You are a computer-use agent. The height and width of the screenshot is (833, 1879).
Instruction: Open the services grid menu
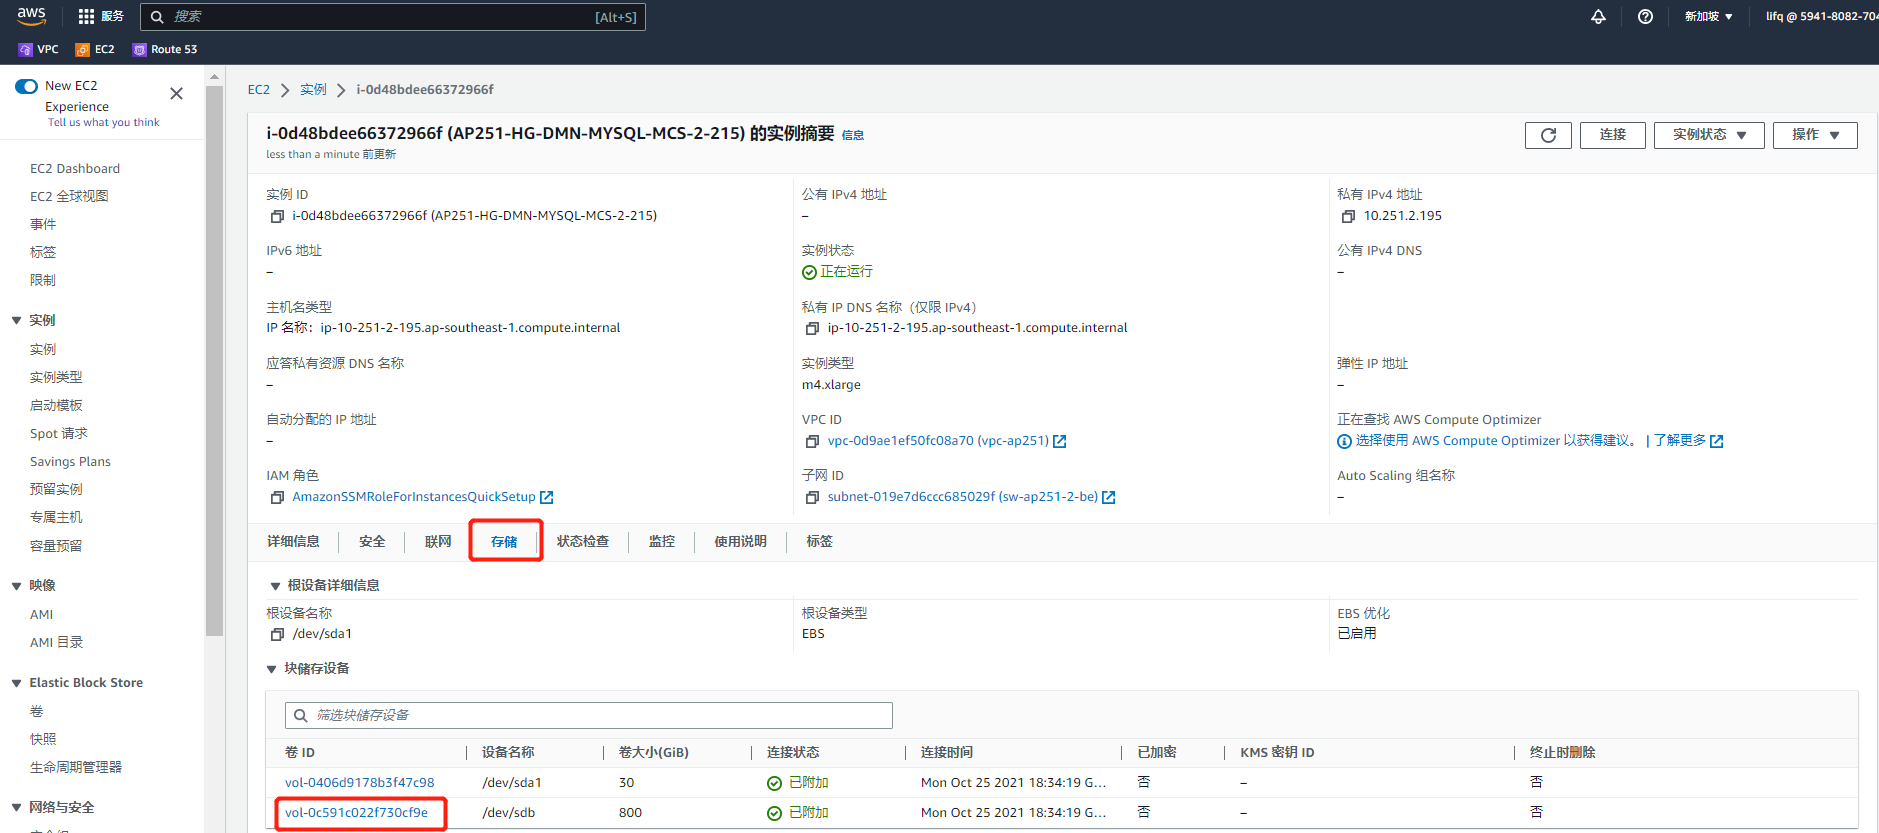point(100,16)
